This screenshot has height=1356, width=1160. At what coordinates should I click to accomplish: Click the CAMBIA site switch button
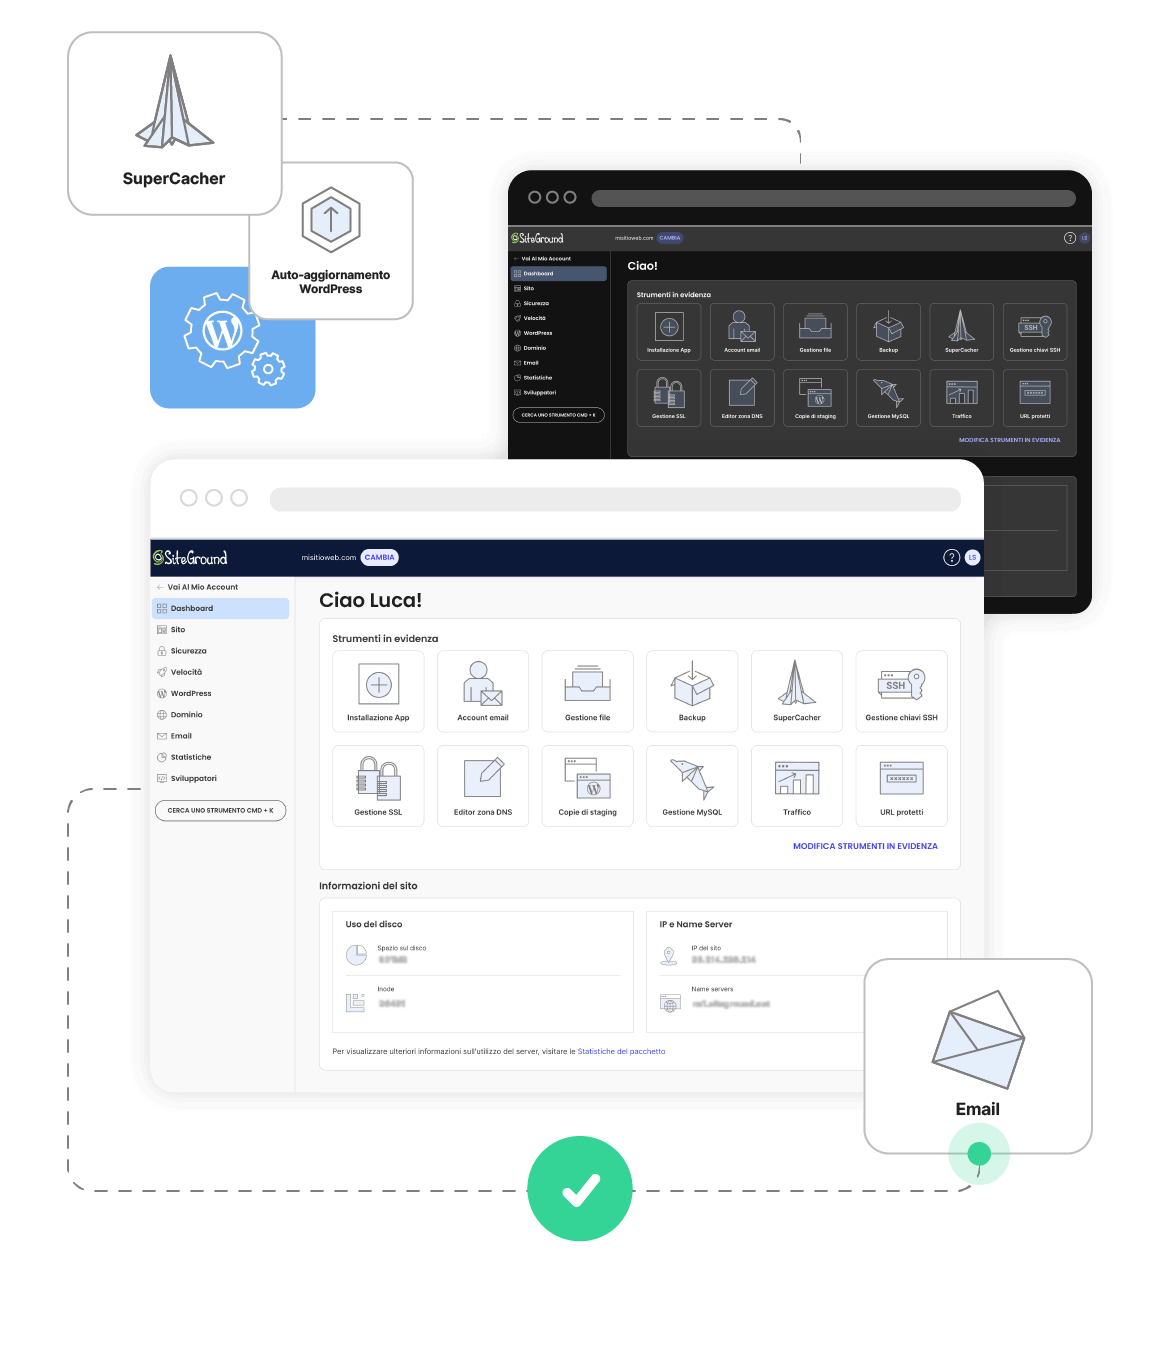tap(379, 558)
